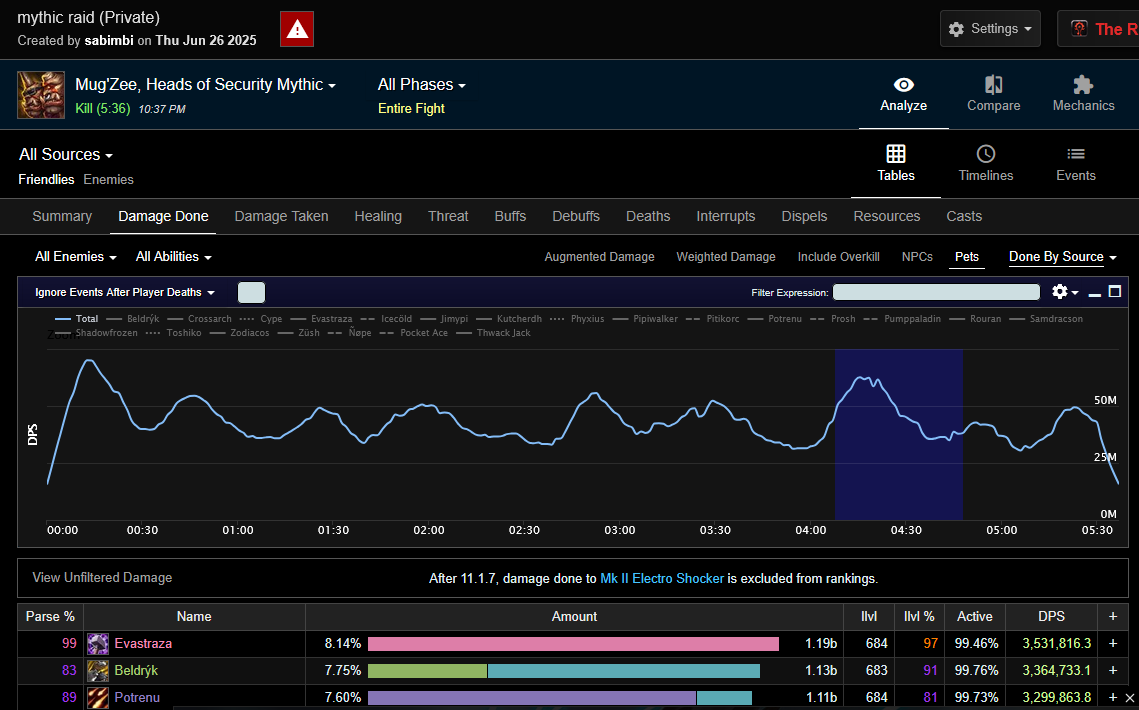Screen dimensions: 1139x710
Task: Open the All Phases dropdown
Action: click(421, 85)
